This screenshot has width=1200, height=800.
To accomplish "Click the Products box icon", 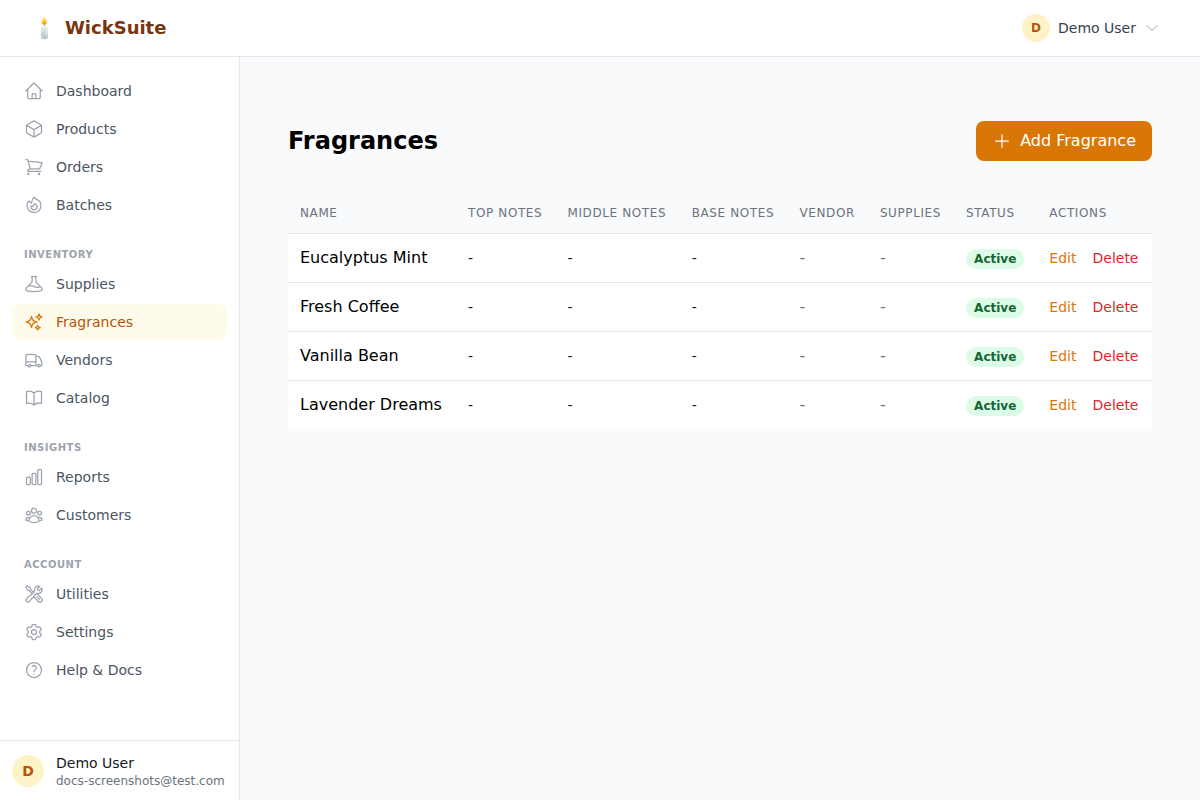I will click(34, 129).
